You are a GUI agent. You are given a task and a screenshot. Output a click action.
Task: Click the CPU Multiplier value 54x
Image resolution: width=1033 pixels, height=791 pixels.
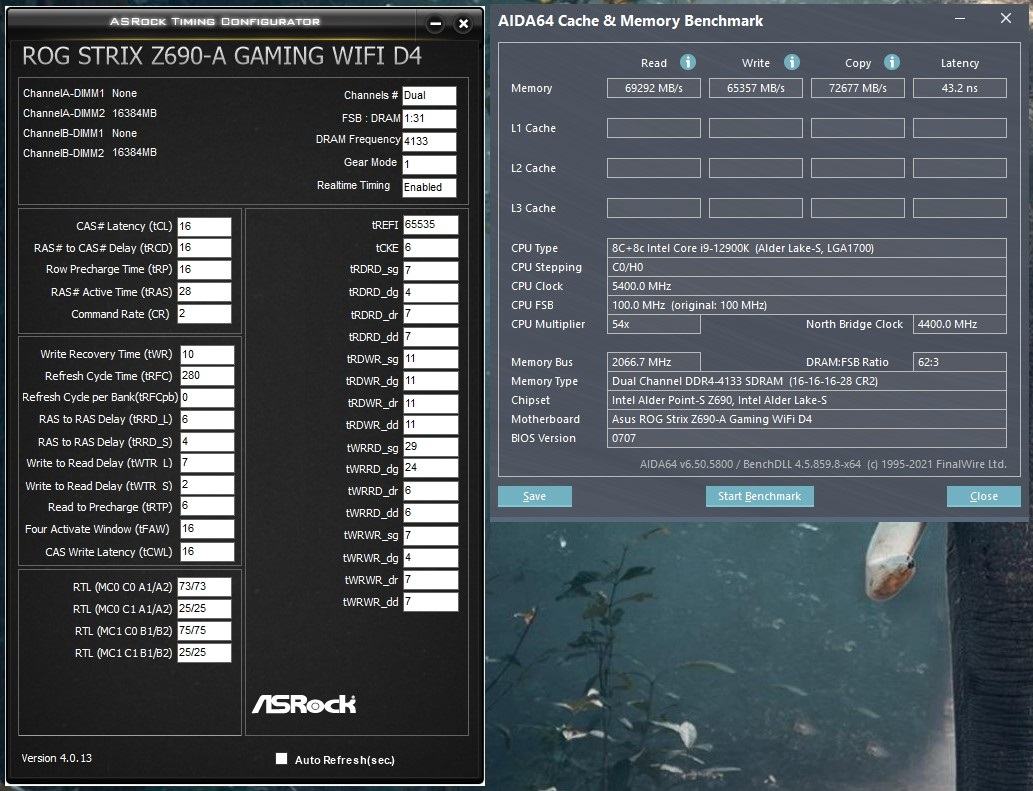coord(654,324)
